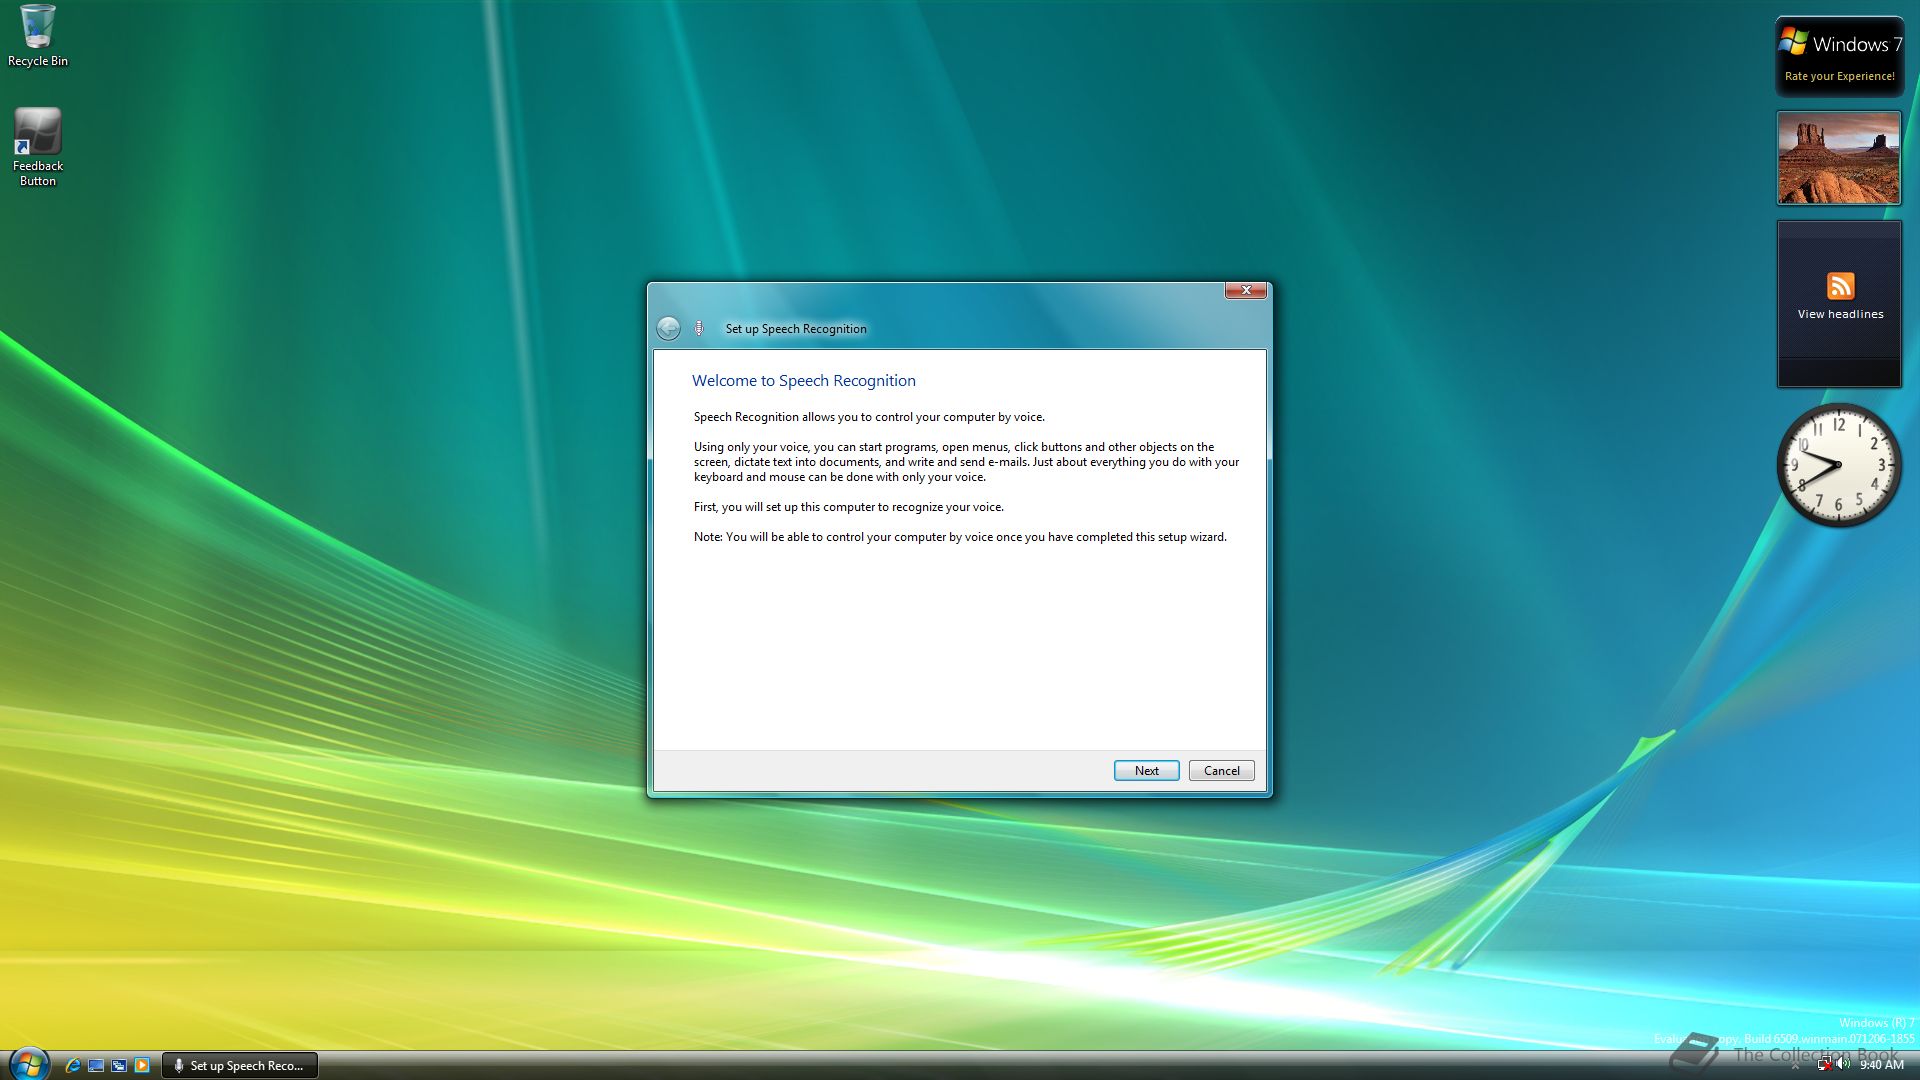Cancel the Speech Recognition setup
1920x1080 pixels.
1221,770
